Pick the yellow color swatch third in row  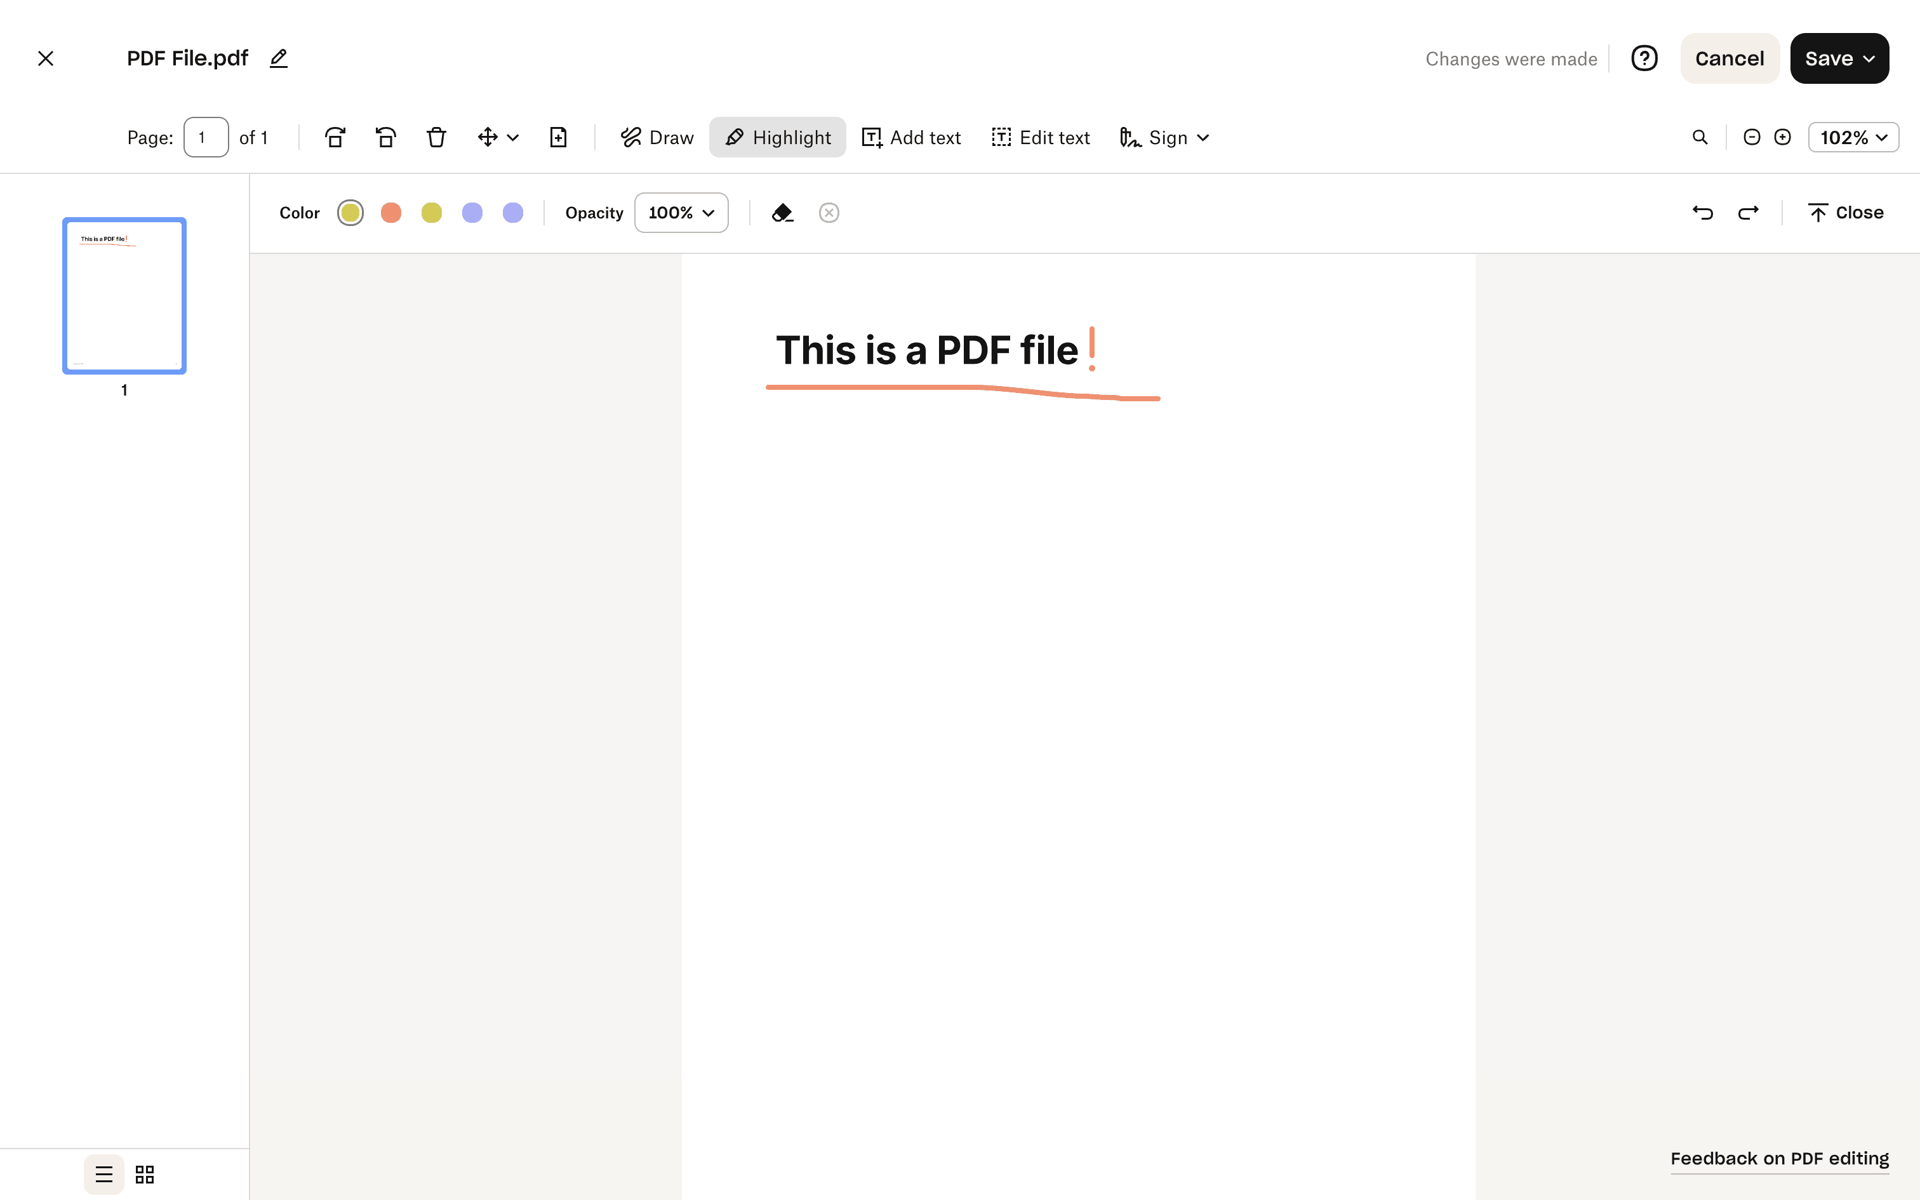[x=432, y=213]
